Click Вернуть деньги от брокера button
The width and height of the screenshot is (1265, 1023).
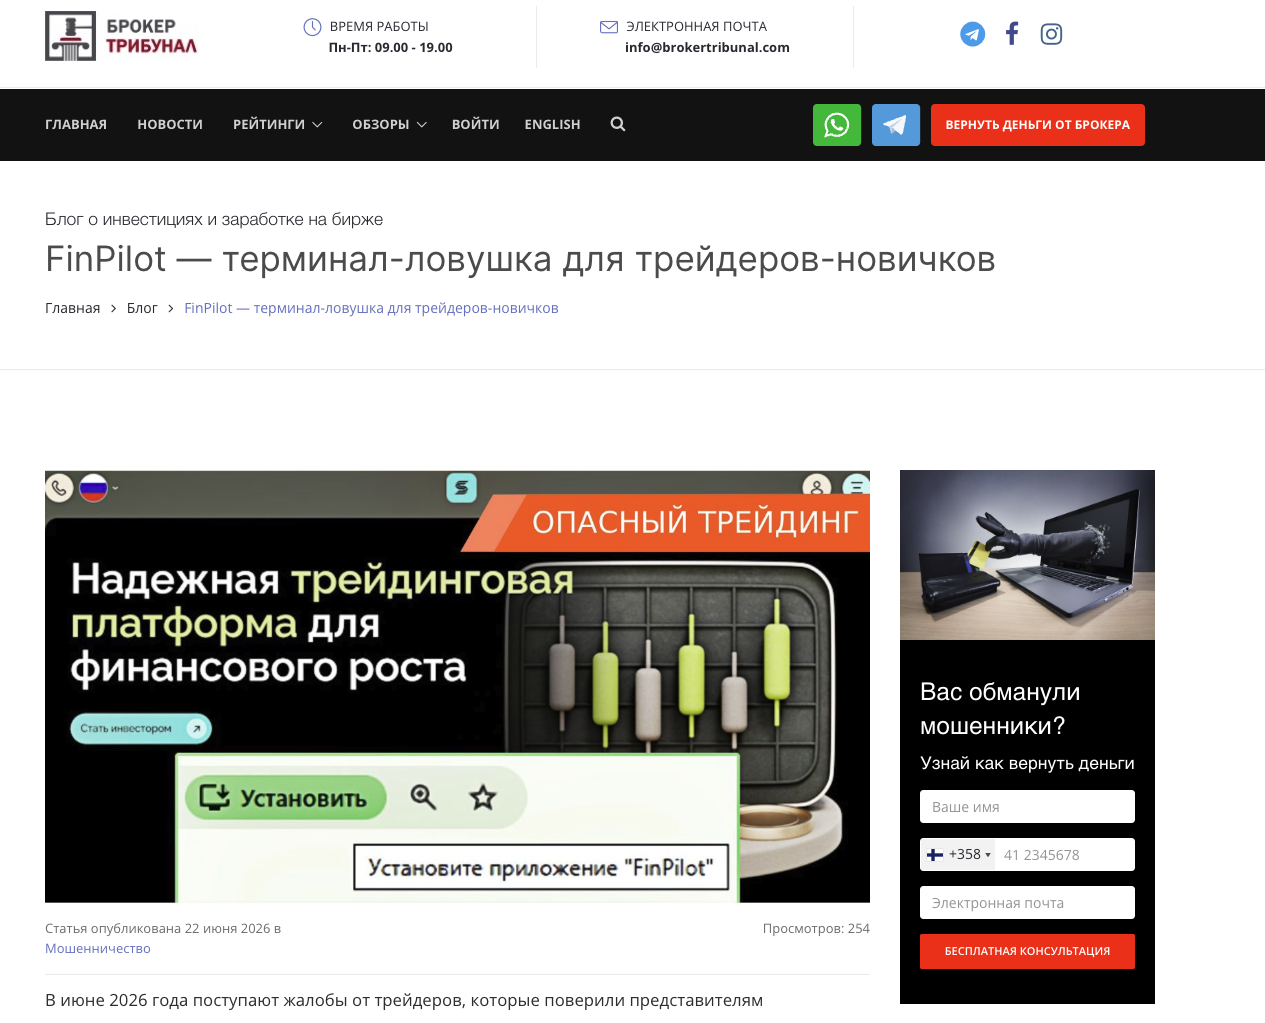[1038, 125]
